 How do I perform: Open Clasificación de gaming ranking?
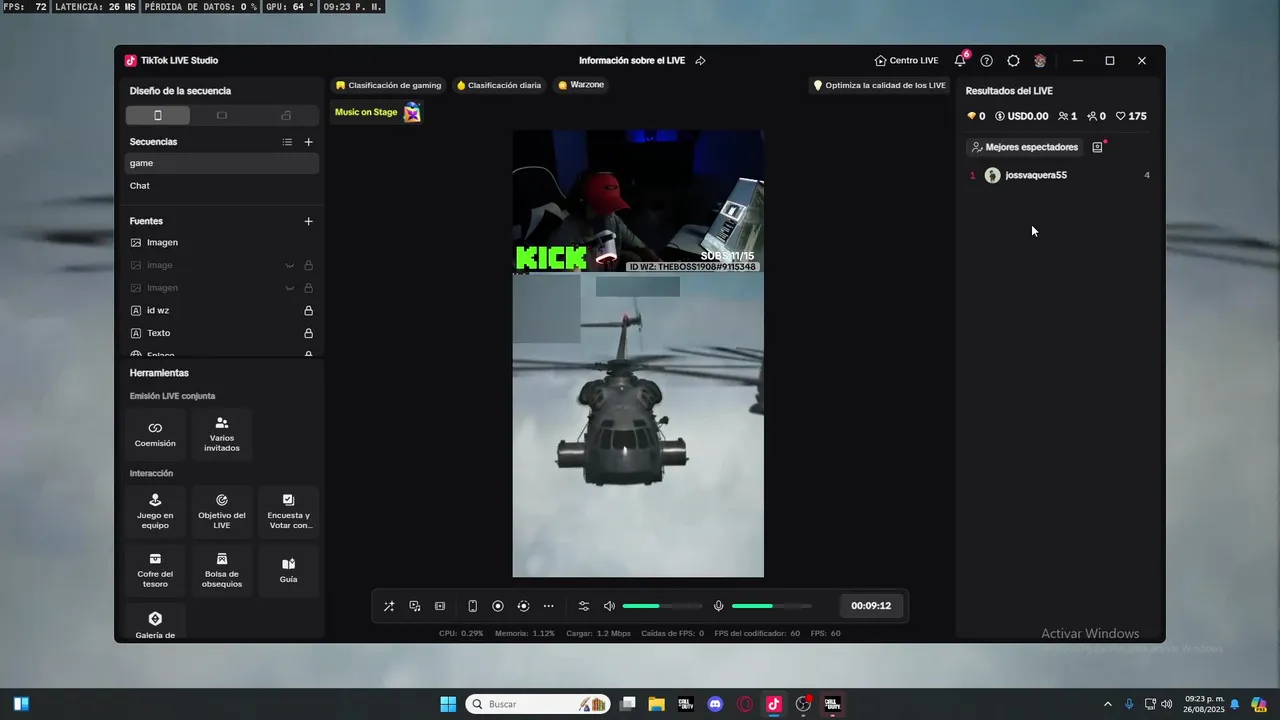388,85
